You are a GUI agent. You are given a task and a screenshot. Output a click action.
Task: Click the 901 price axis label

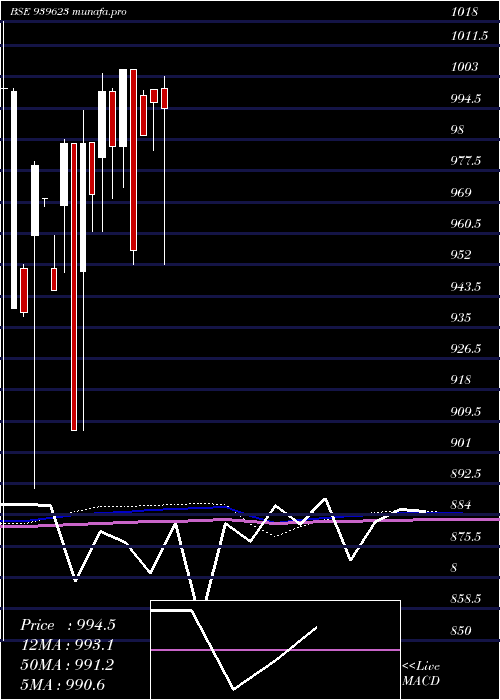(461, 442)
